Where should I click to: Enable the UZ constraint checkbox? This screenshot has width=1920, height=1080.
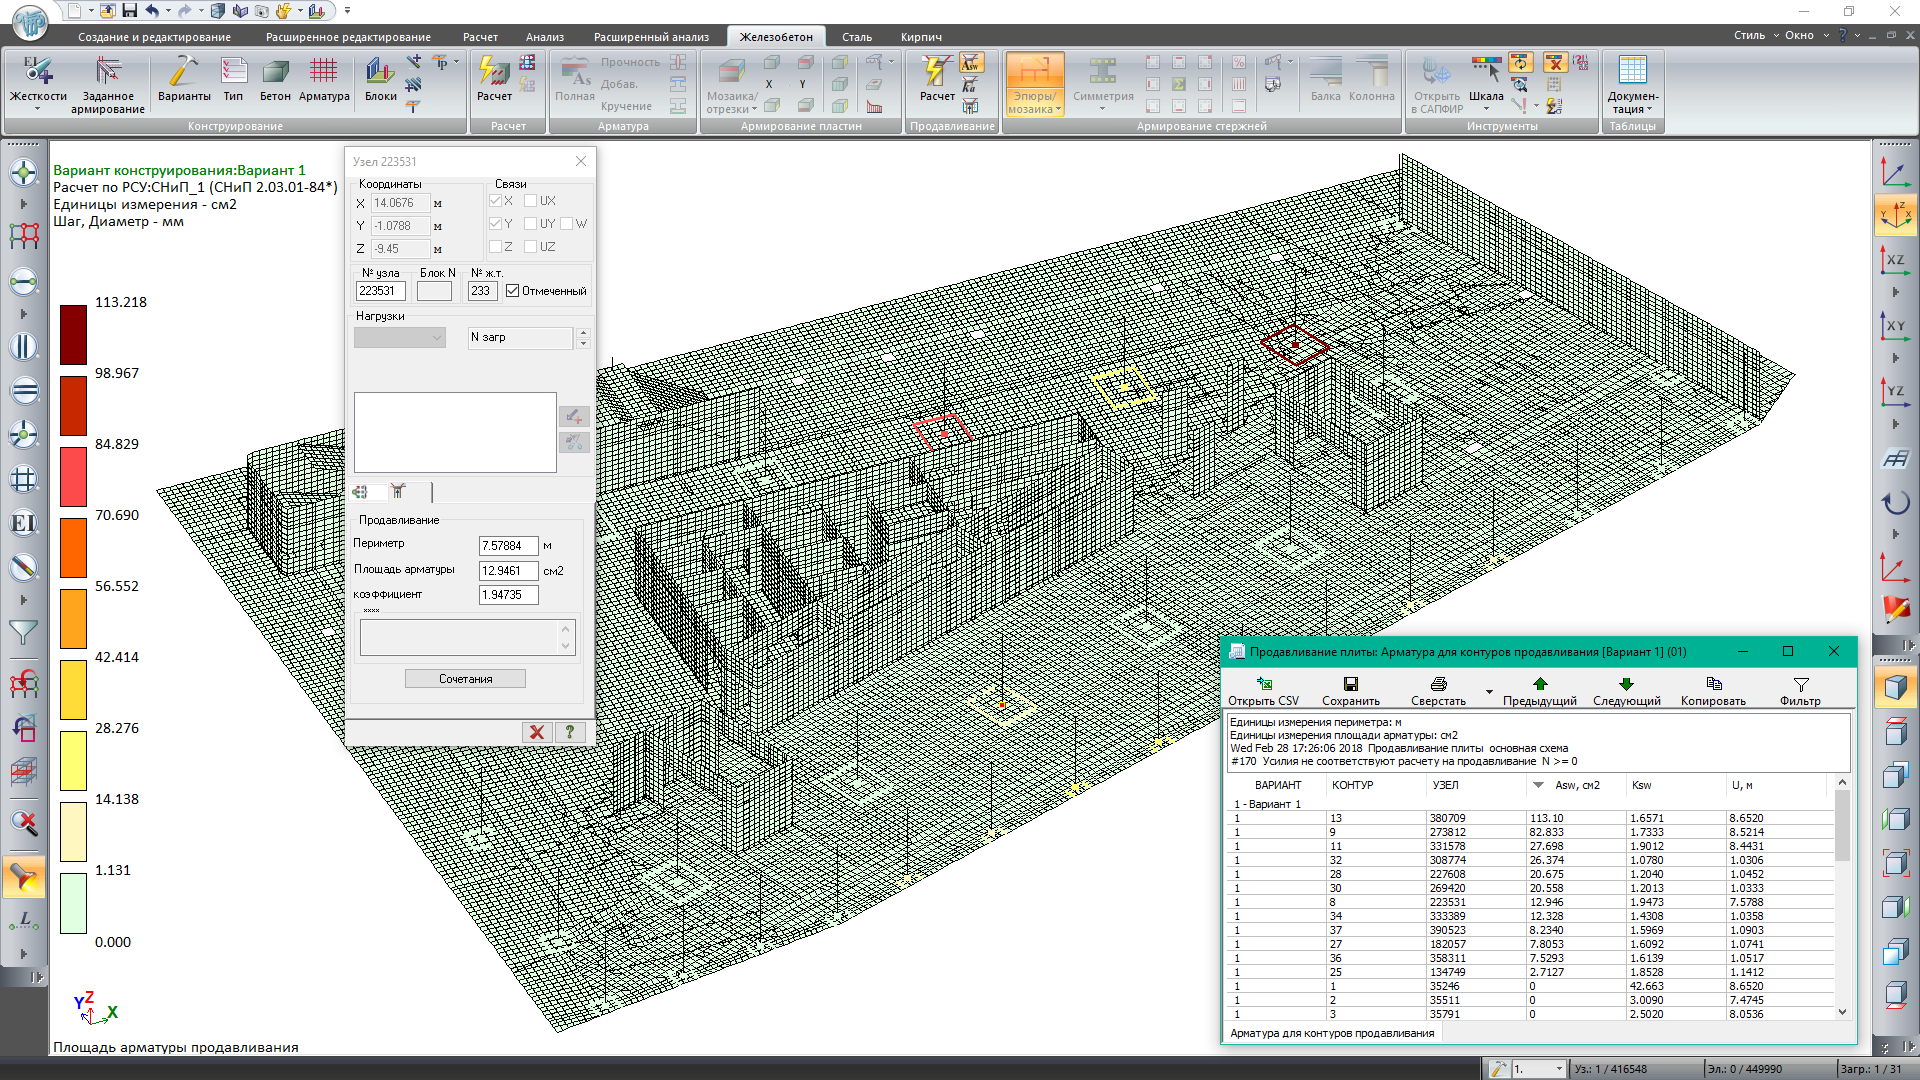pyautogui.click(x=531, y=247)
